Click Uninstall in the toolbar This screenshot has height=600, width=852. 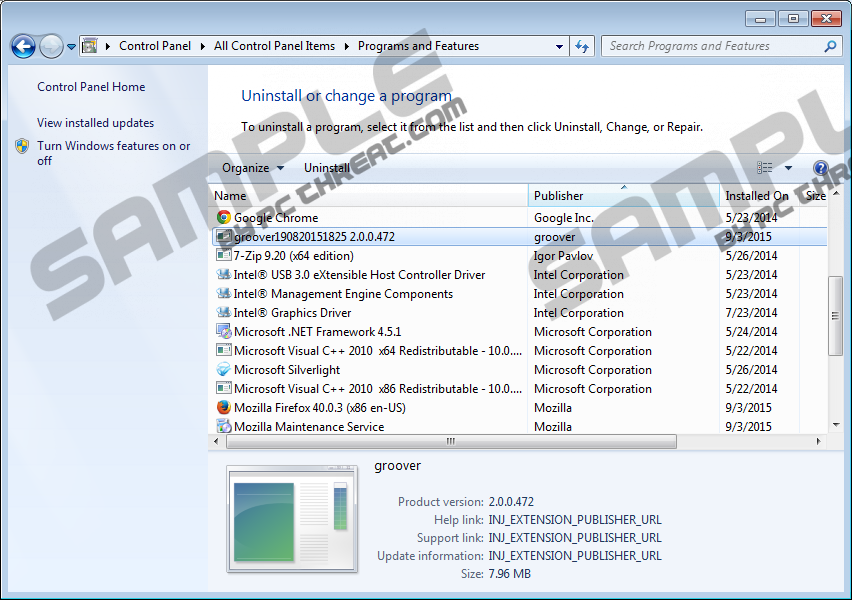coord(327,168)
